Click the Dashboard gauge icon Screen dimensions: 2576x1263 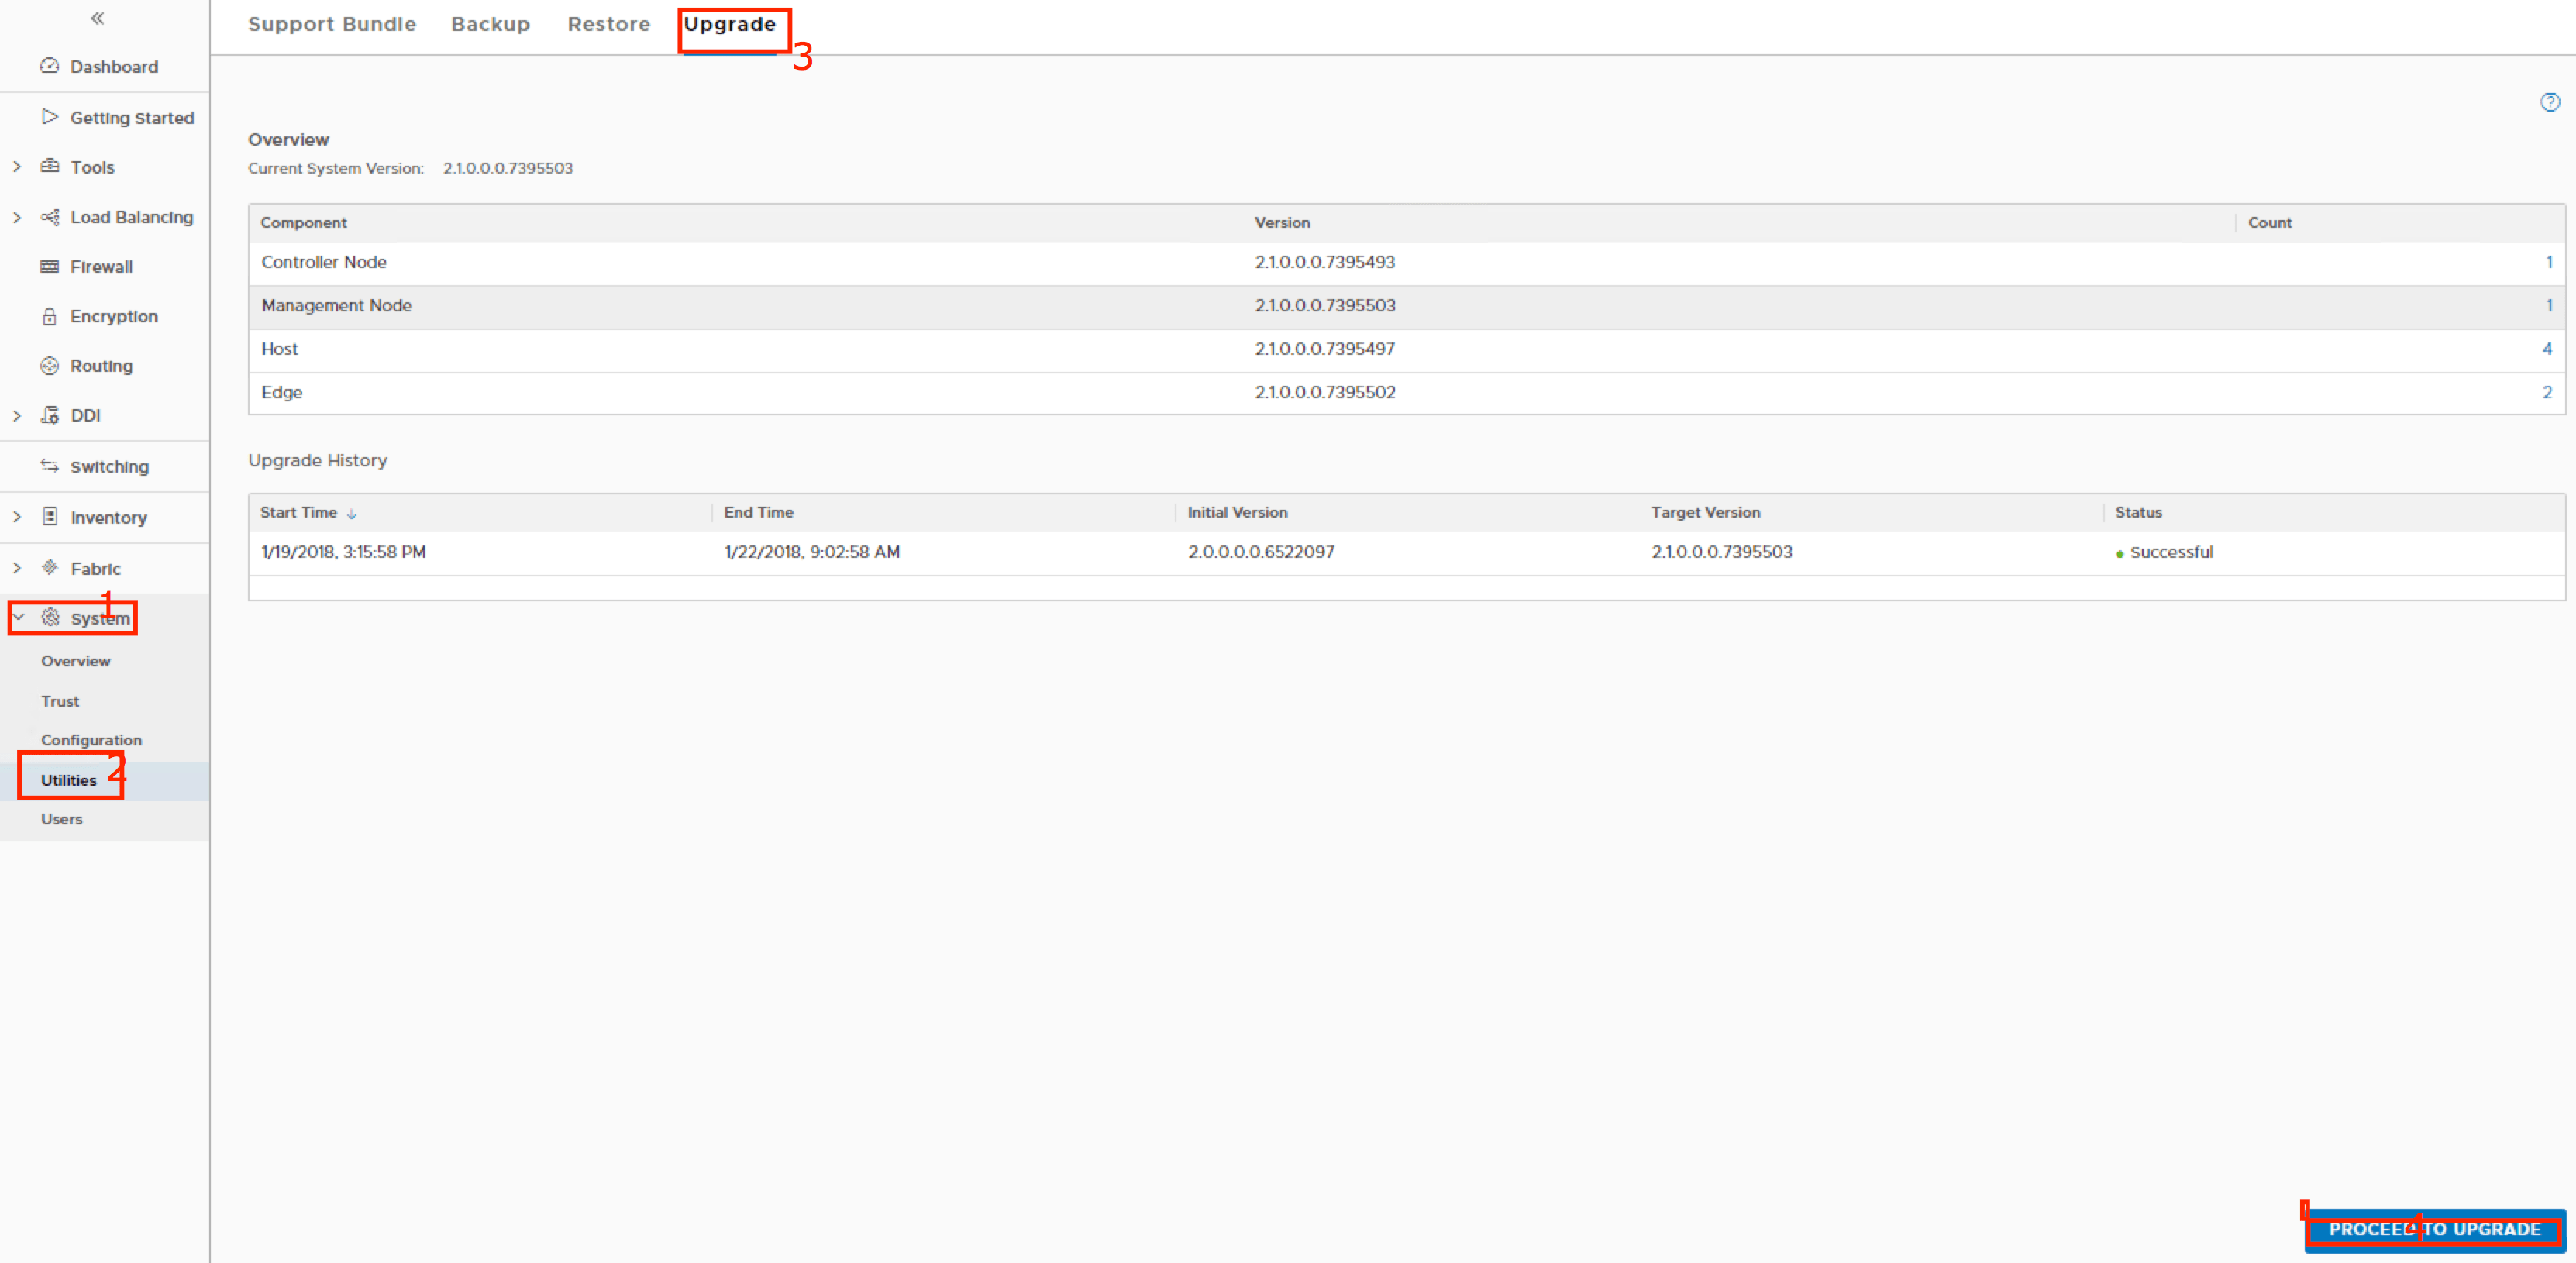click(x=49, y=66)
